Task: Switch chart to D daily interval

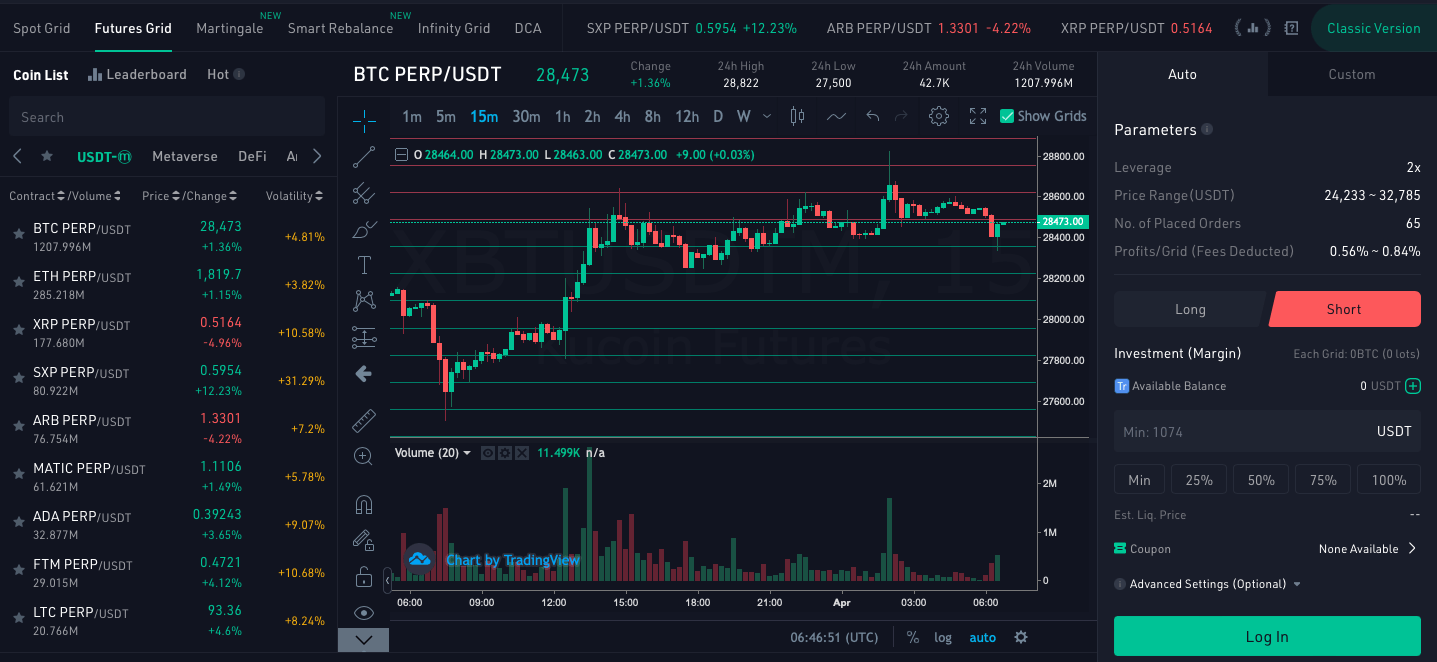Action: [718, 116]
